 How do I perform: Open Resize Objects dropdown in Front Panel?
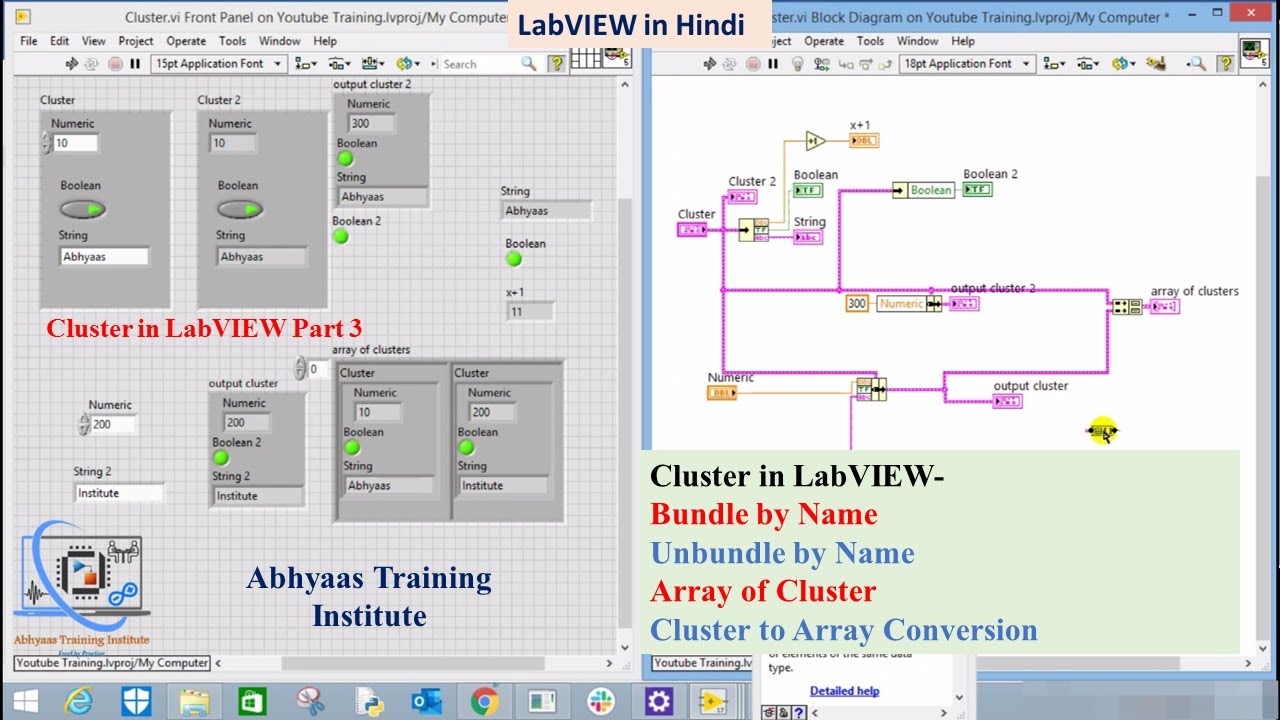[374, 63]
